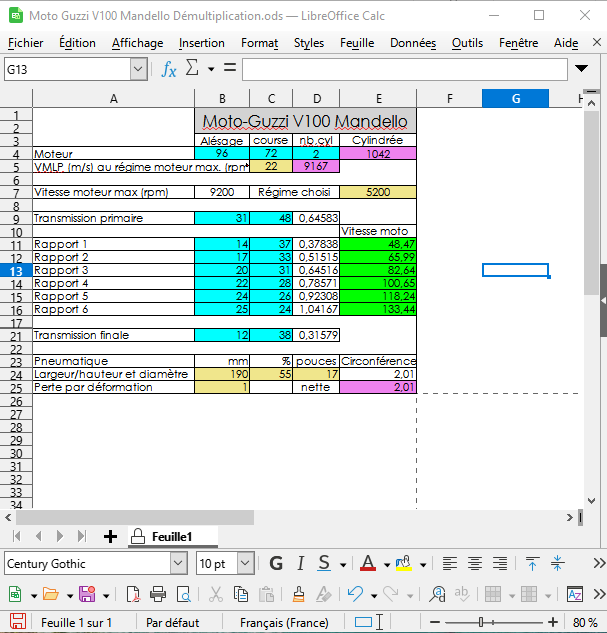Click the equals Formula icon
Screen dimensions: 607x633
(x=230, y=67)
